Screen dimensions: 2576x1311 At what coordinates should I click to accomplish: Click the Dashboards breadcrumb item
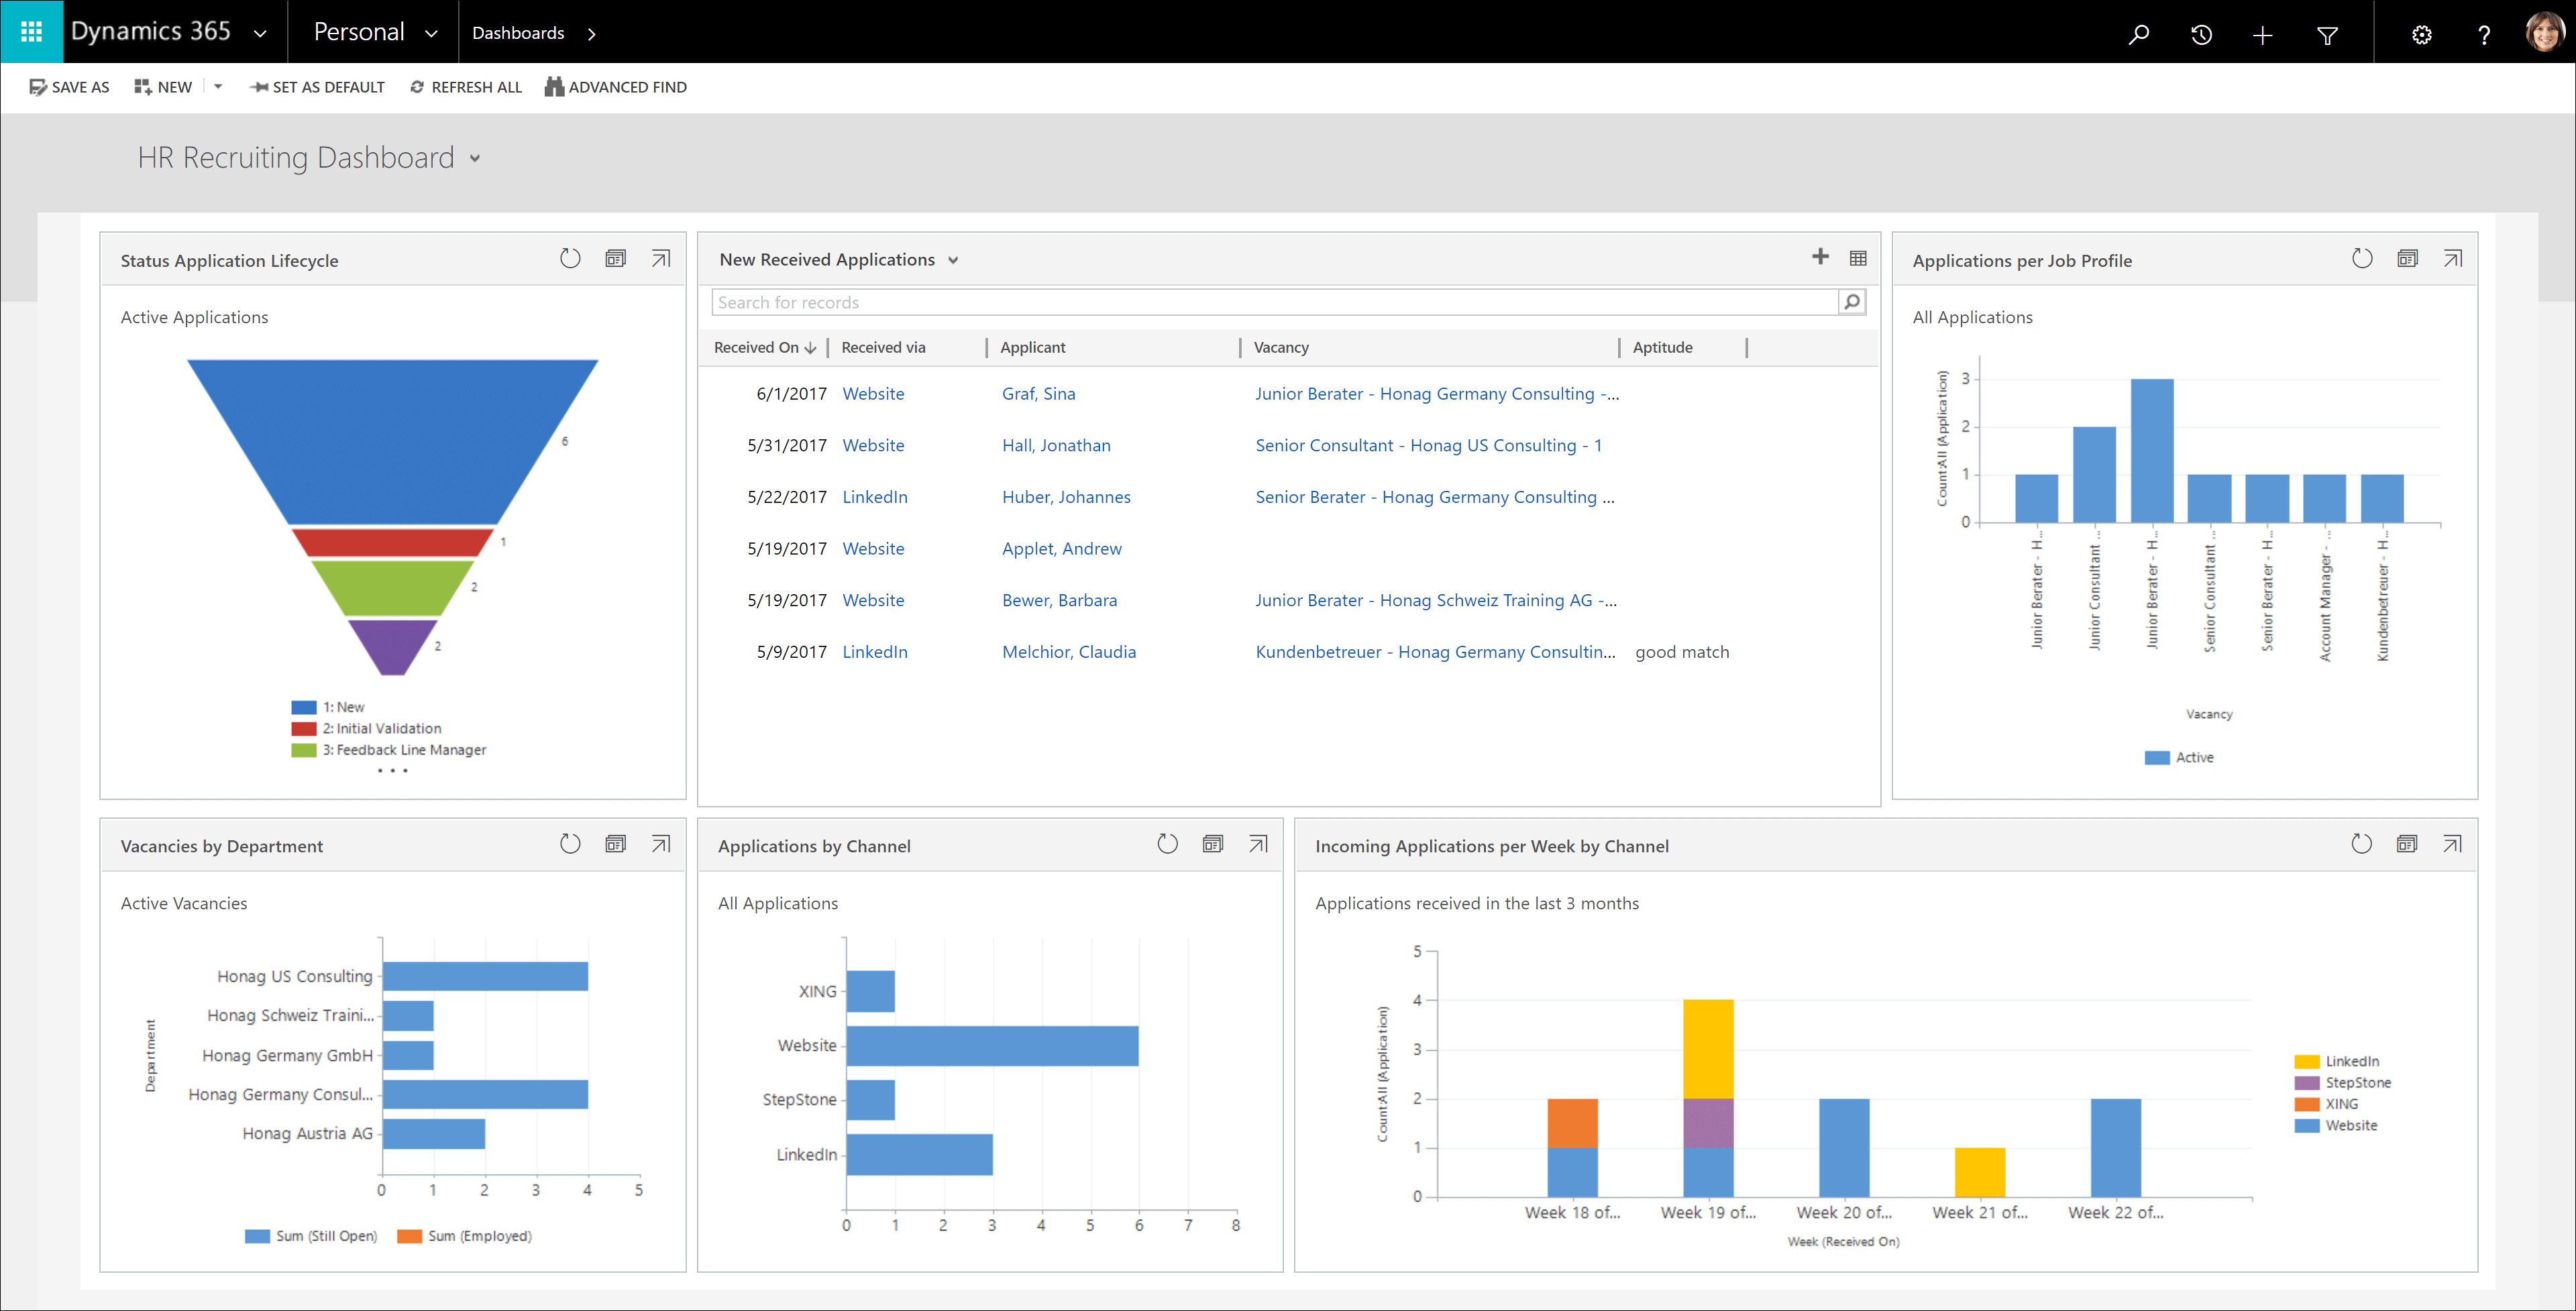[x=519, y=32]
